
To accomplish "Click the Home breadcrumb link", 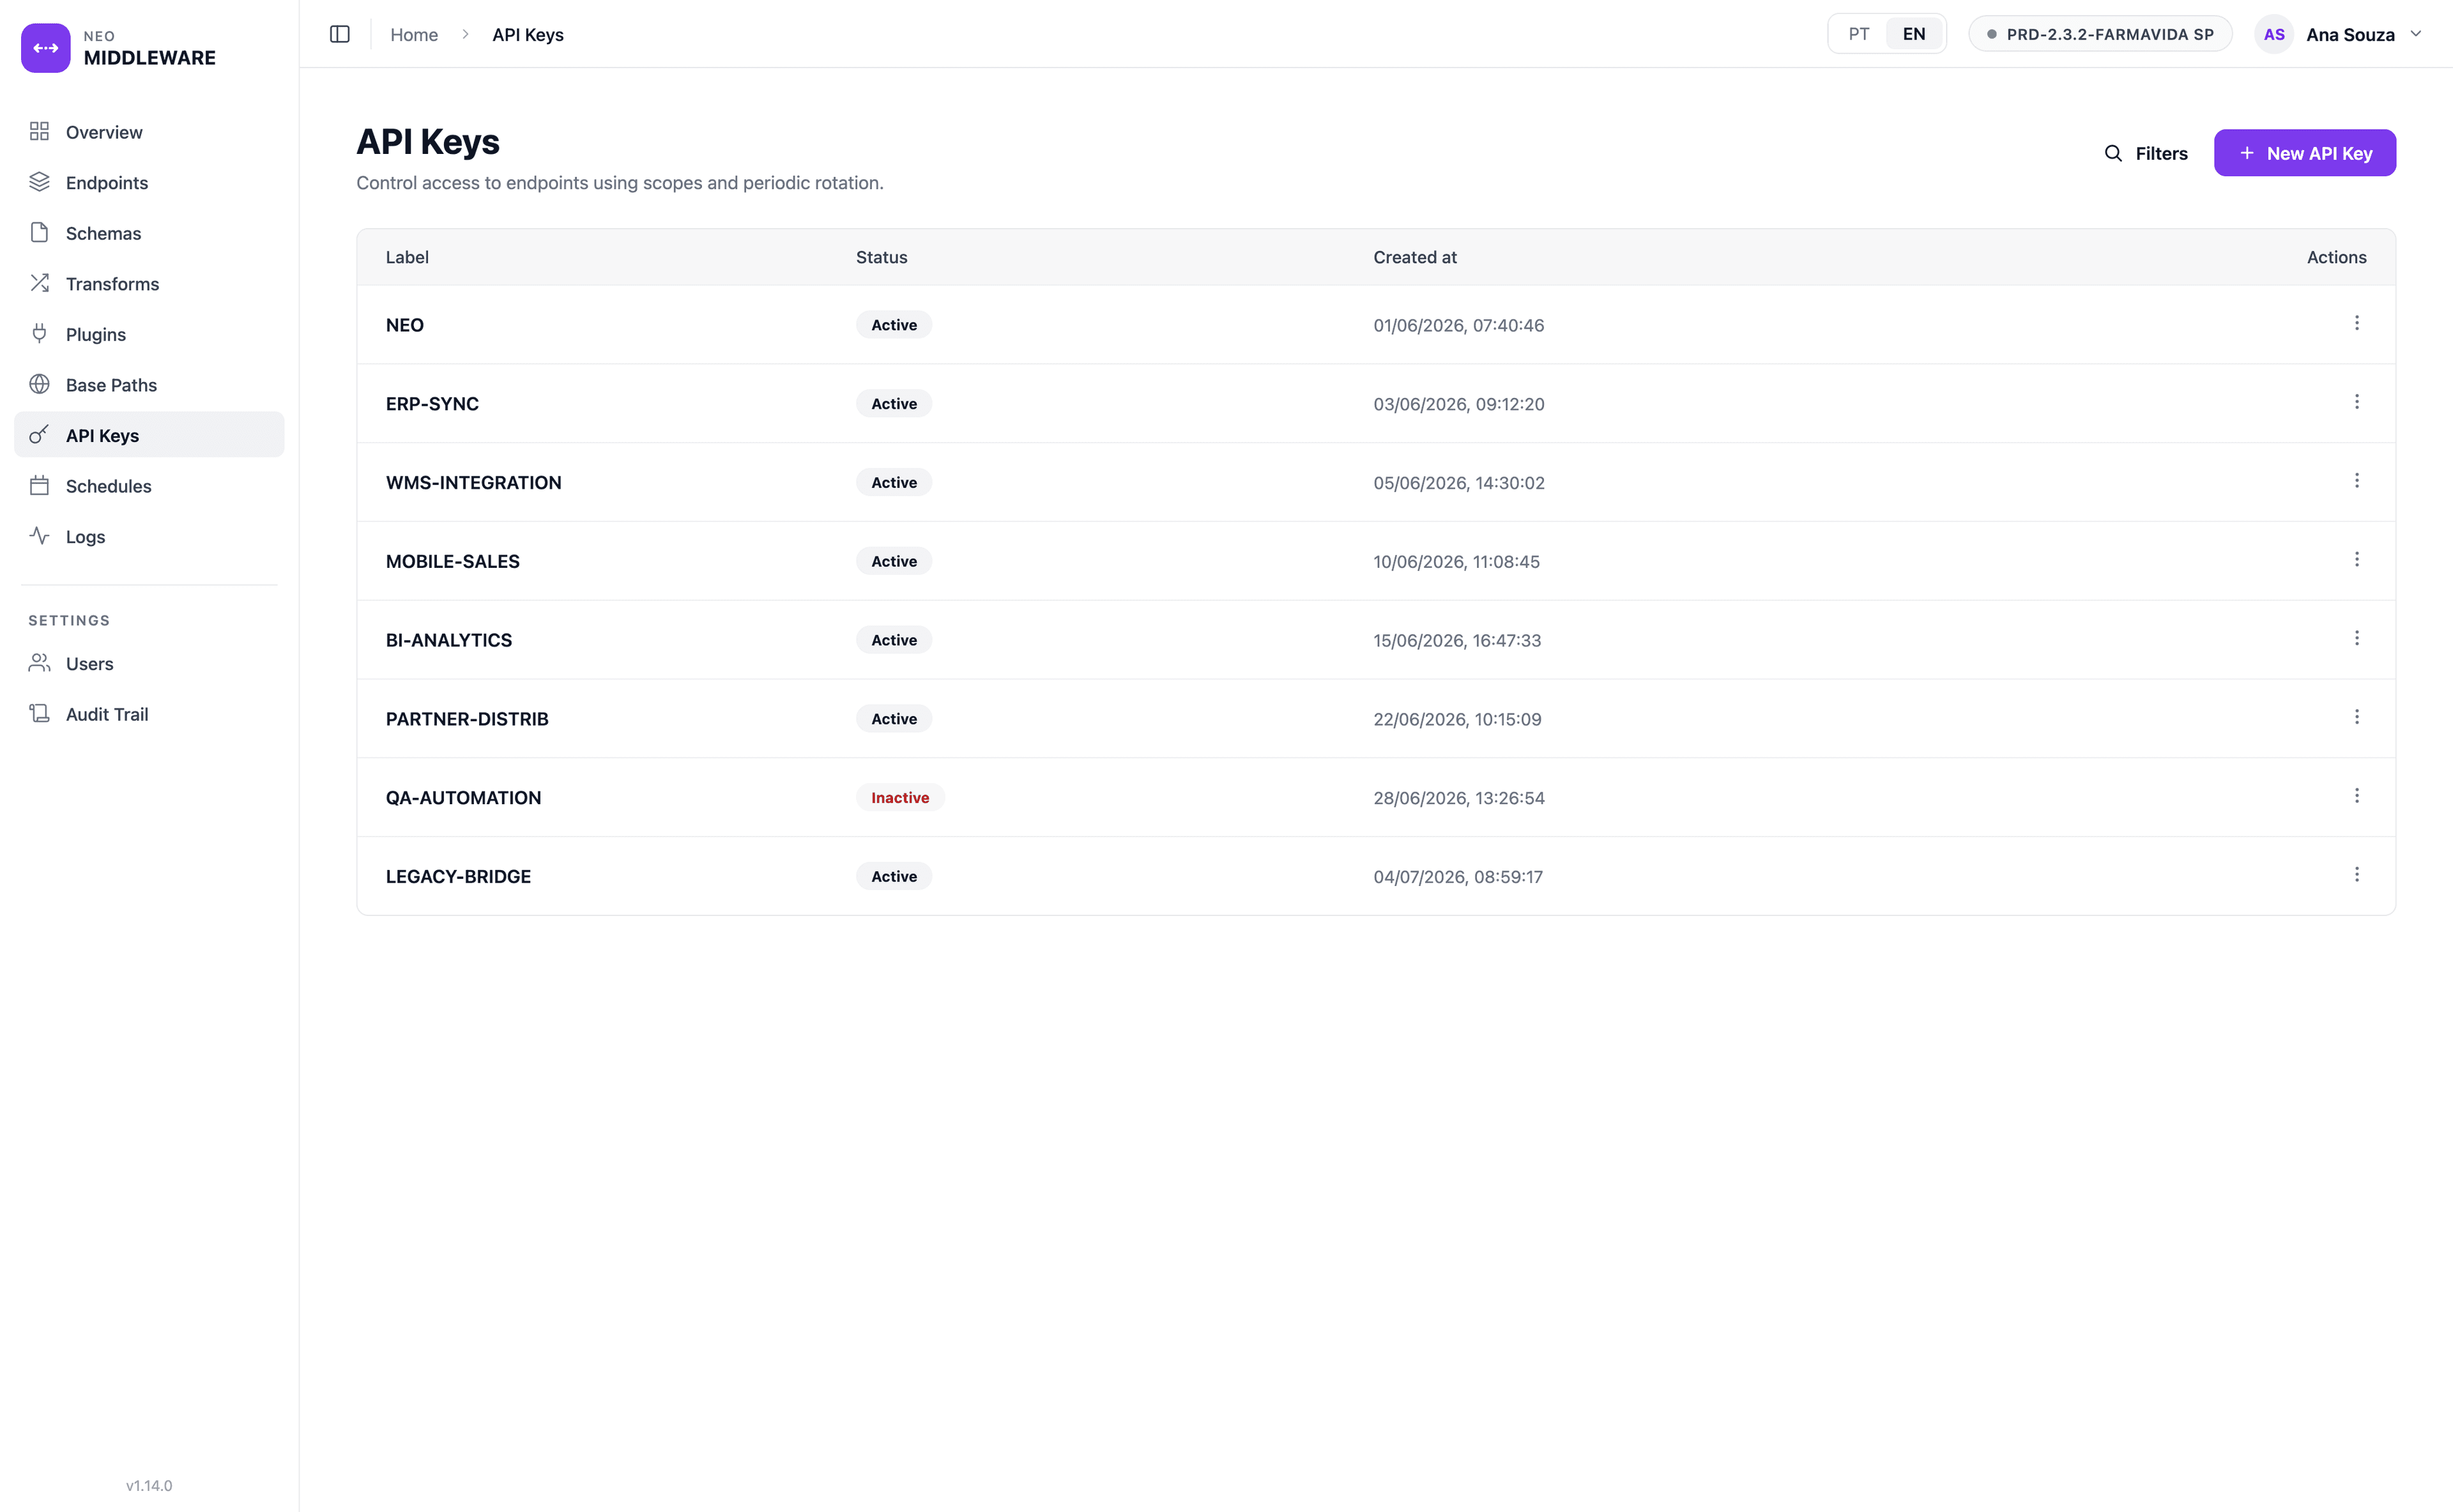I will point(414,34).
